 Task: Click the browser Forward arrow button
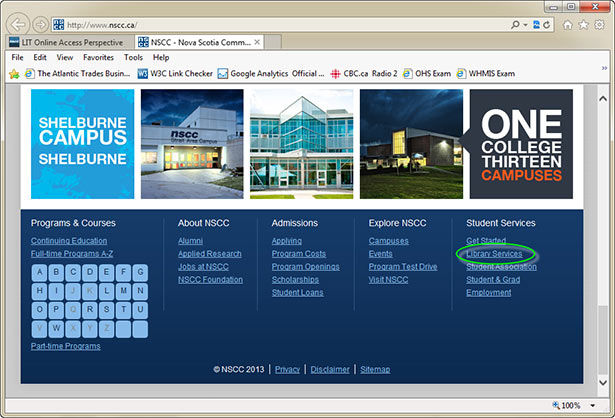click(x=40, y=23)
